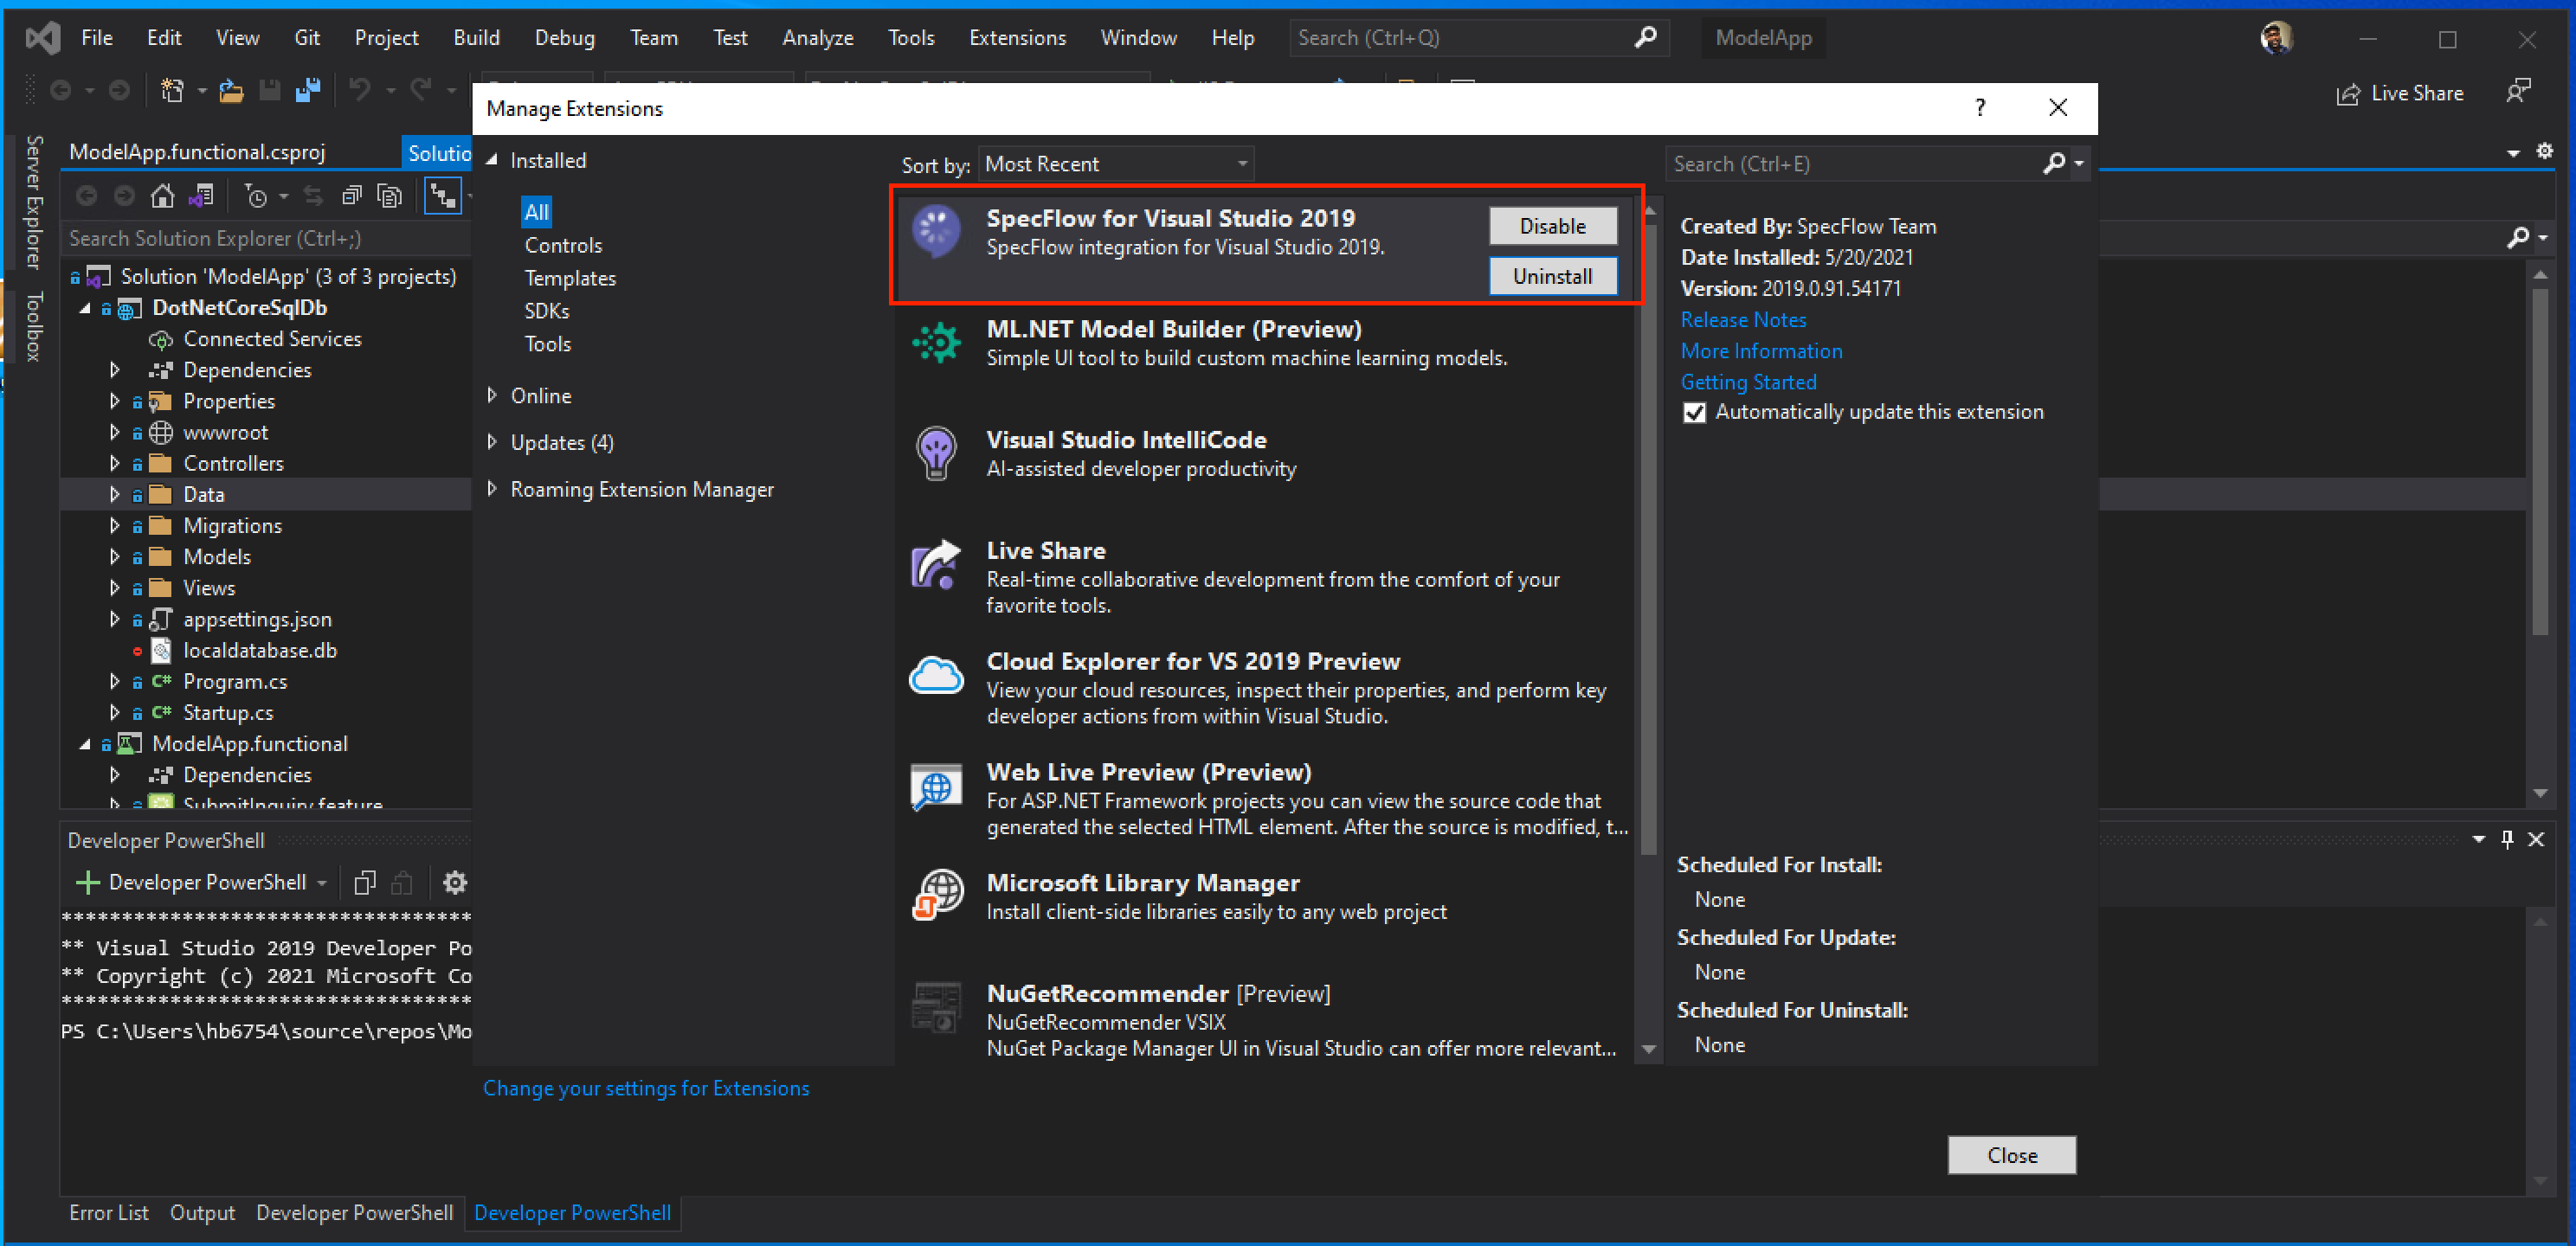Click the SpecFlow extension icon

pos(936,231)
